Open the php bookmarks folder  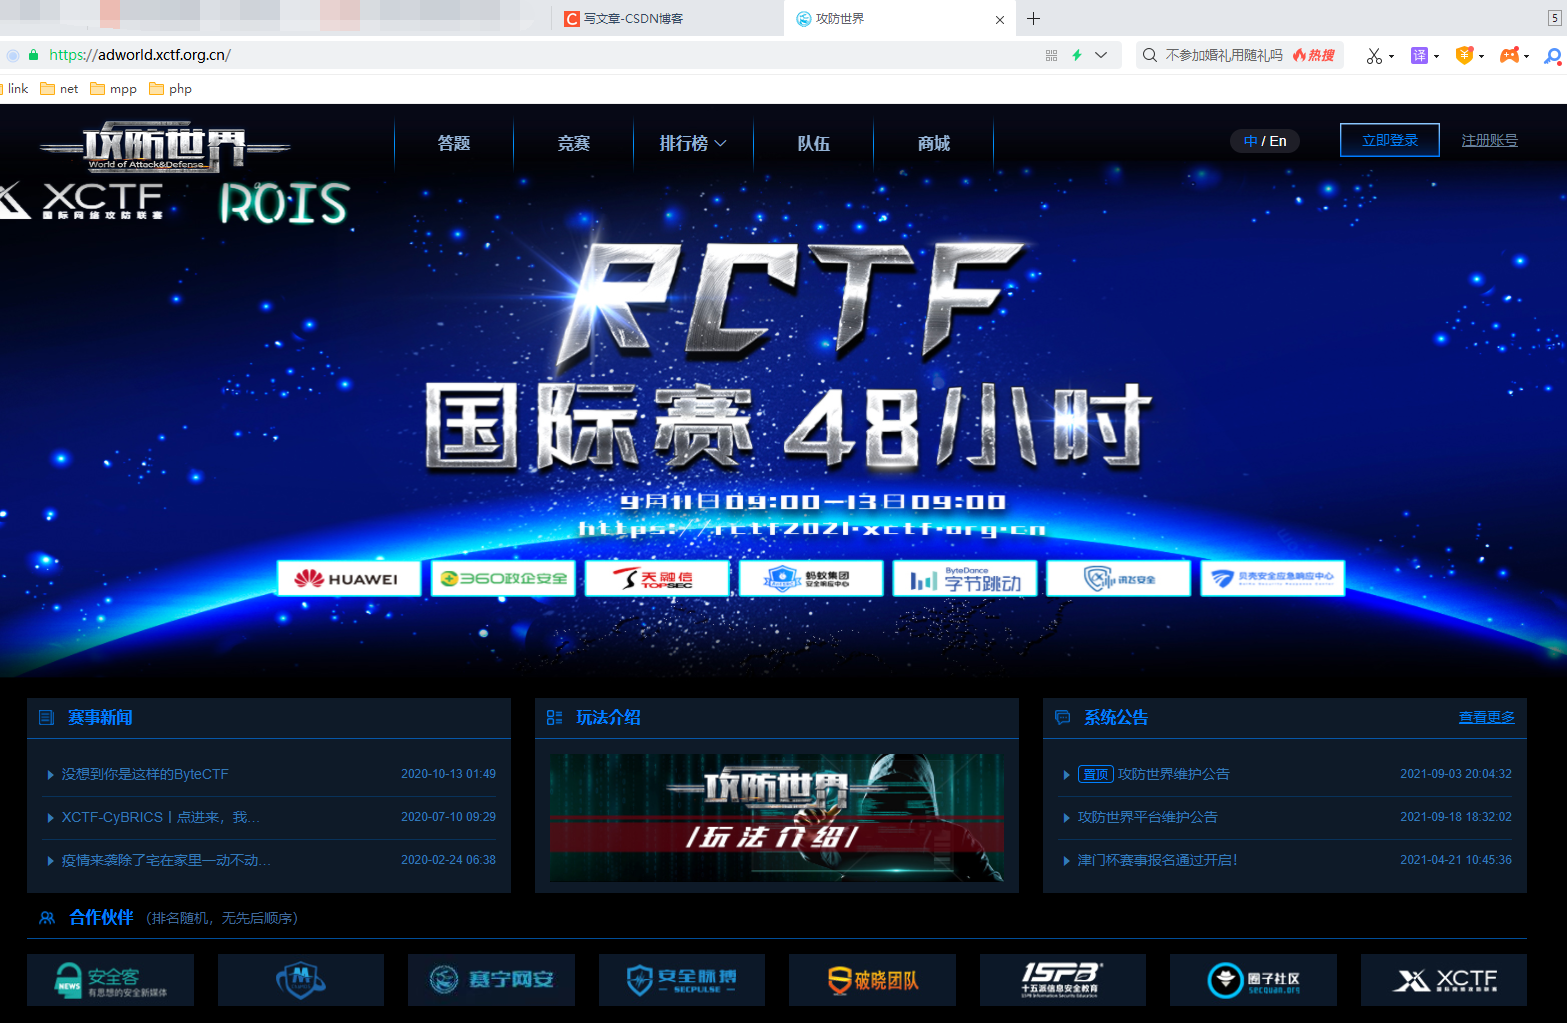(x=170, y=88)
